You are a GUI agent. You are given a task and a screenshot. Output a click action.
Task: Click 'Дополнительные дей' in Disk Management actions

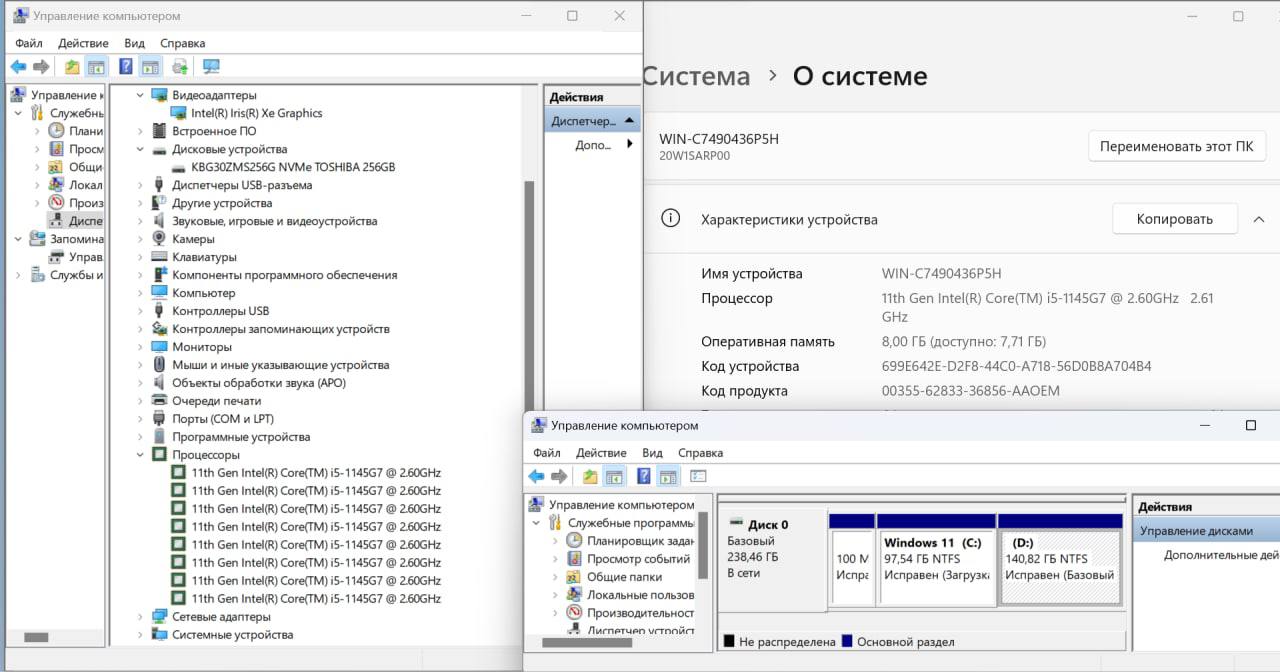(1222, 555)
